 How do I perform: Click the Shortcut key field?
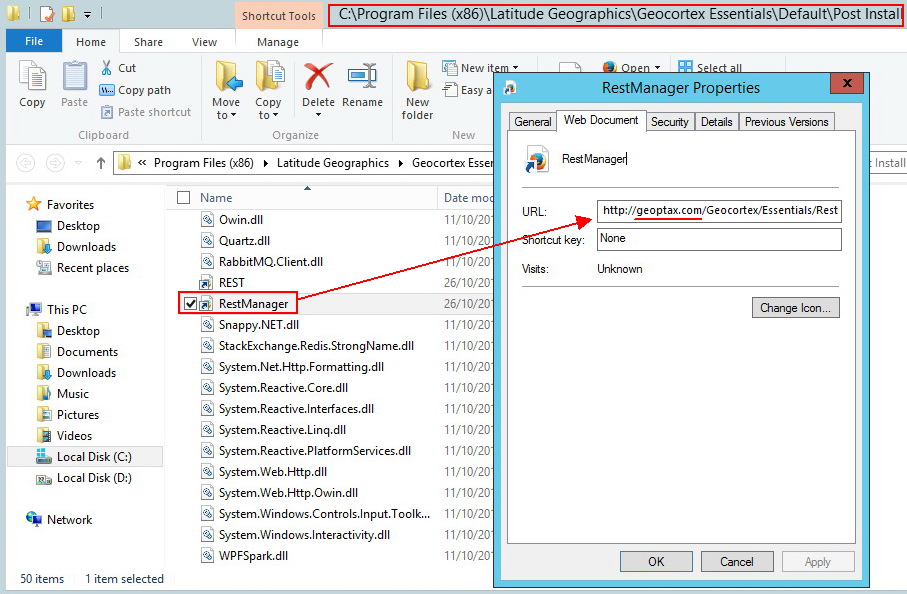click(x=719, y=239)
